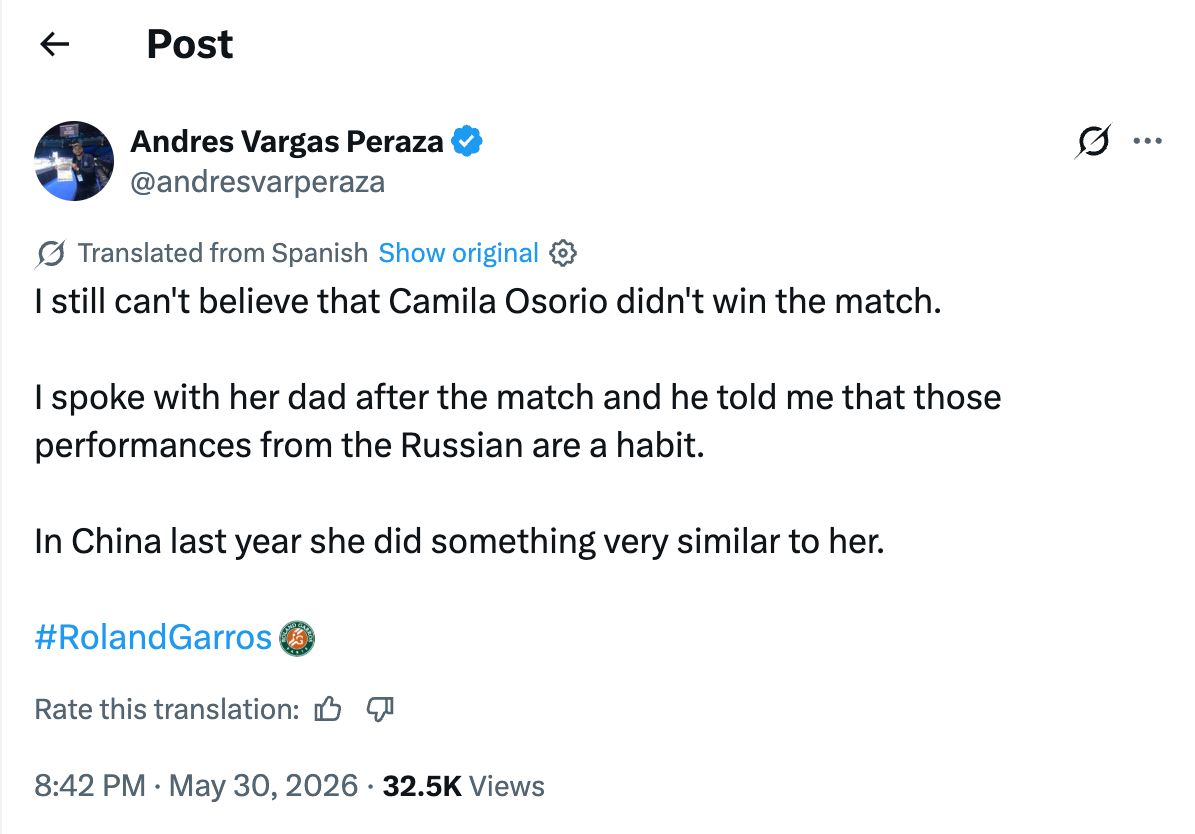Go back using the left arrow
Image resolution: width=1195 pixels, height=834 pixels.
(x=54, y=44)
